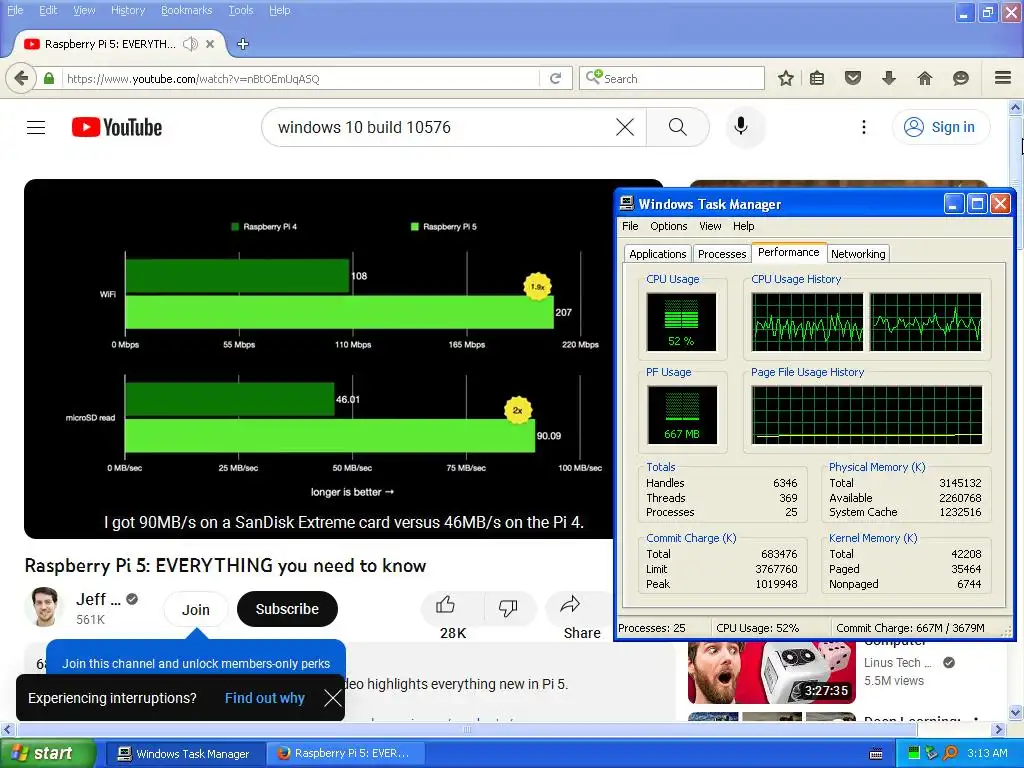
Task: Open Task Manager Help menu
Action: click(743, 226)
